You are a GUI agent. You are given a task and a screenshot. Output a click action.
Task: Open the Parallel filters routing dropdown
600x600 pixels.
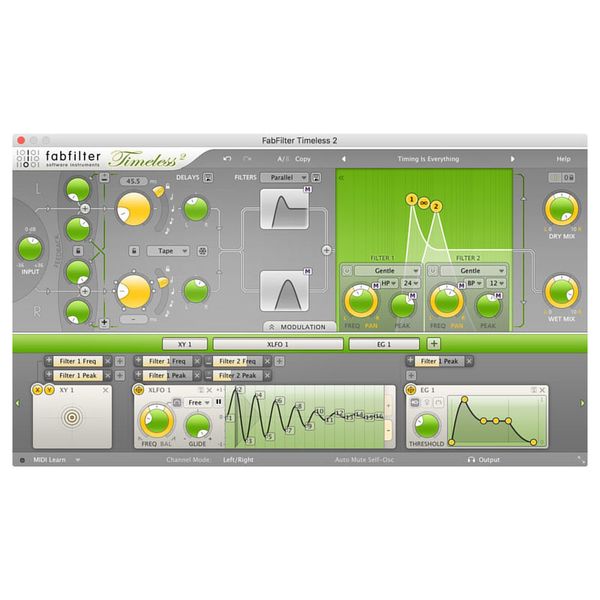[x=283, y=178]
